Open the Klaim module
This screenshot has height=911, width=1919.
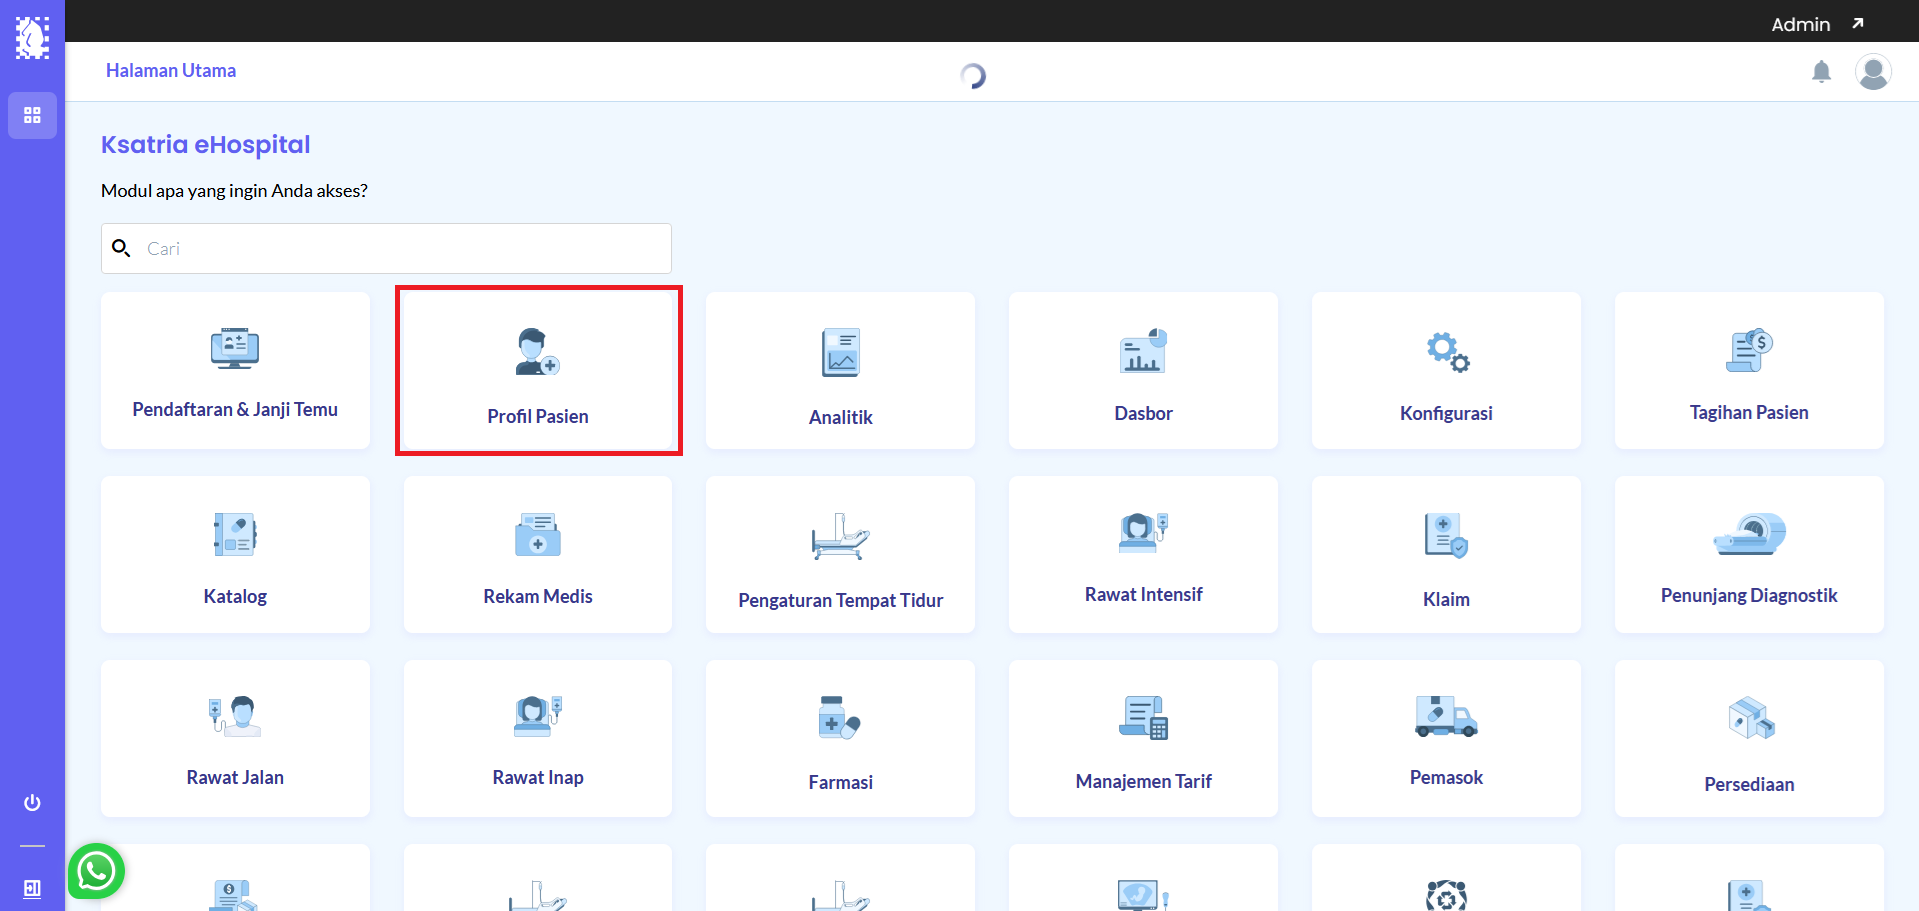[1446, 554]
